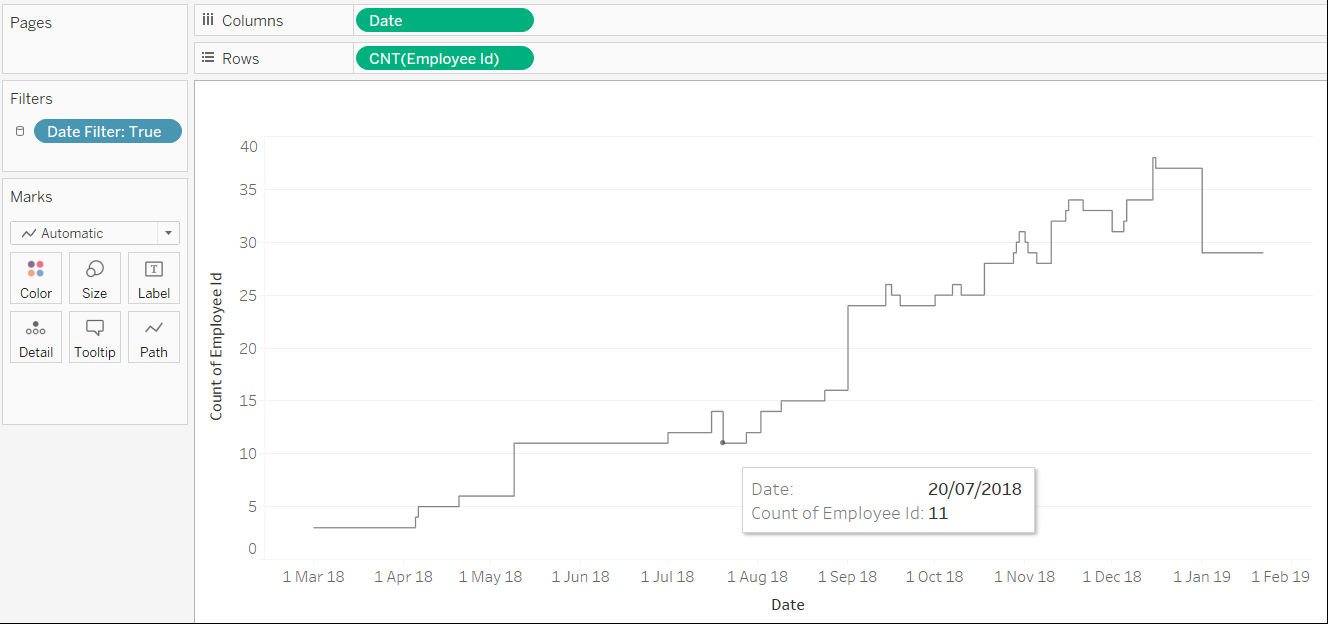
Task: Click the Columns shelf icon
Action: pos(208,20)
